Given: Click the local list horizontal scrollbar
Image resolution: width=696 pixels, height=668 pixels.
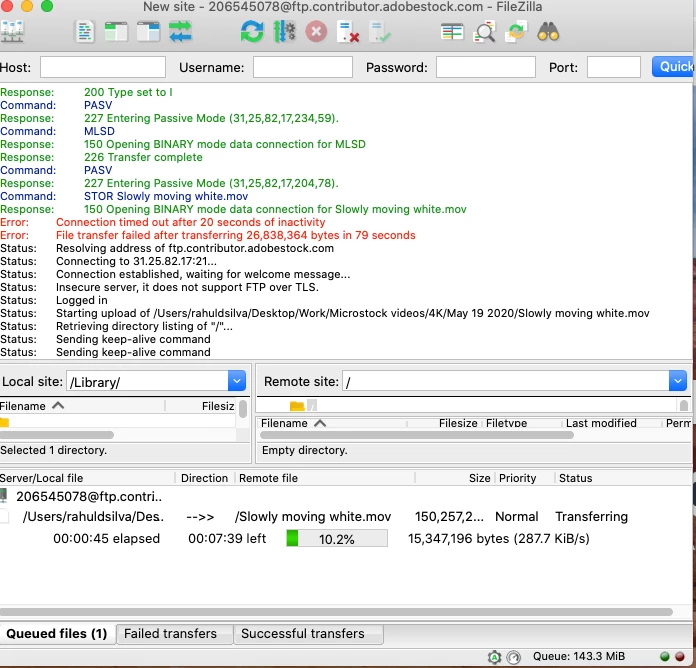Looking at the screenshot, I should (57, 435).
